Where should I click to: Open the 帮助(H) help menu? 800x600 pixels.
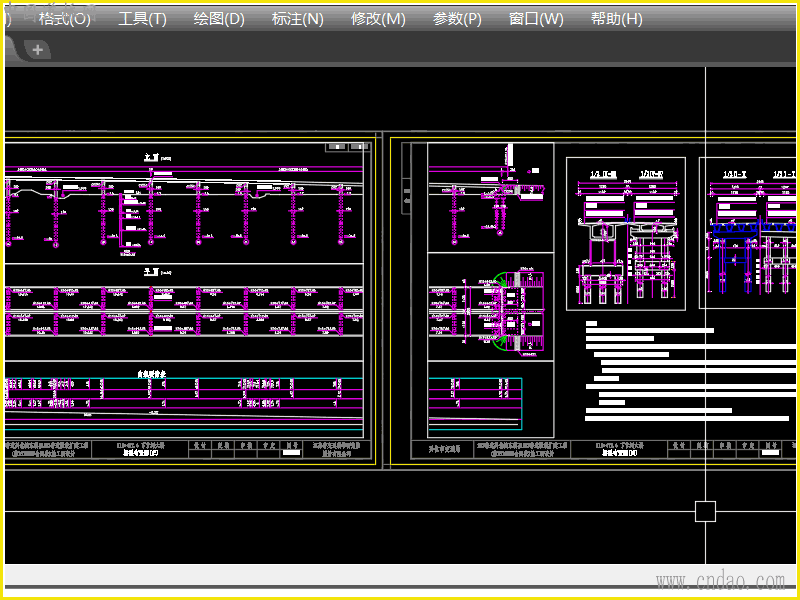coord(616,19)
